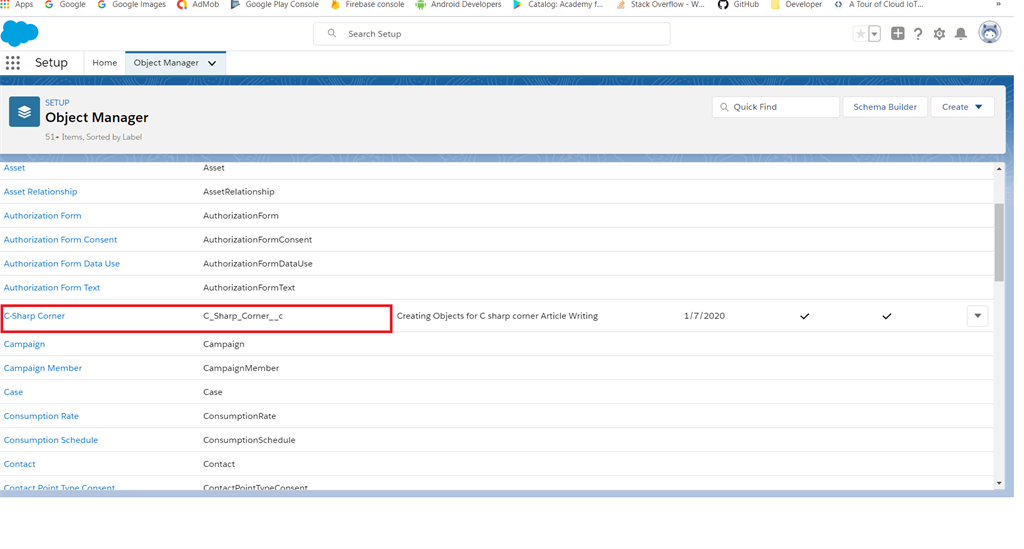Viewport: 1024px width, 549px height.
Task: Click the Object Manager layers icon
Action: (x=24, y=112)
